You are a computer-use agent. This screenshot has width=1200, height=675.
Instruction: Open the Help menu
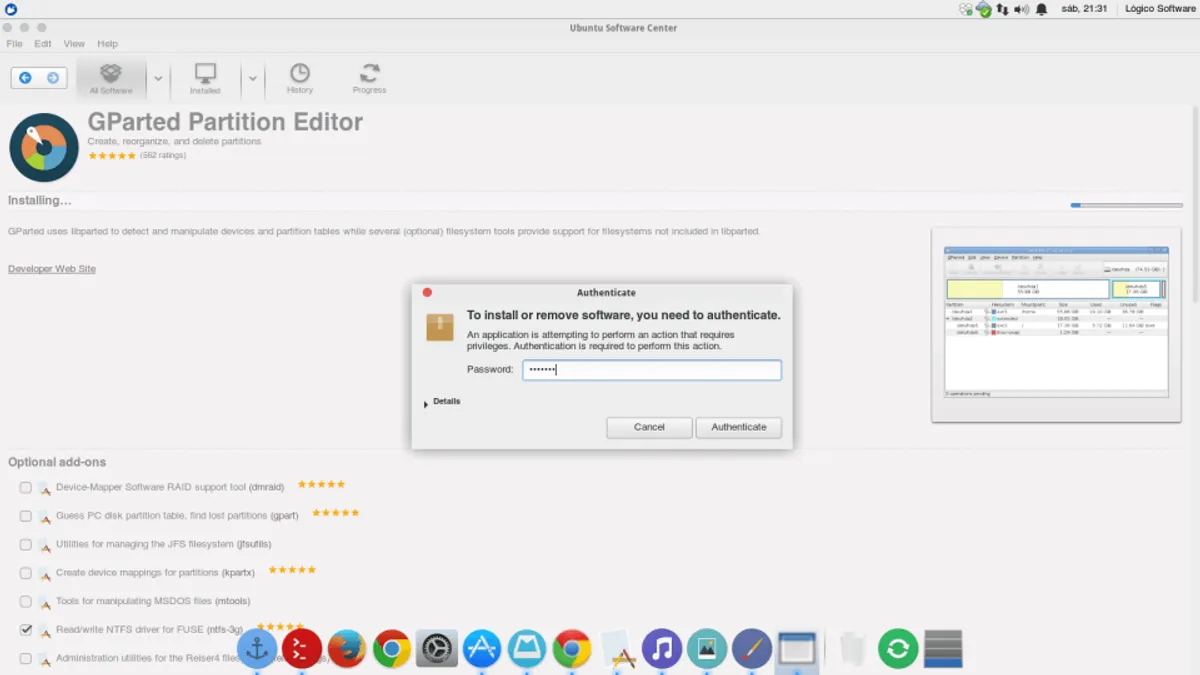click(x=107, y=44)
